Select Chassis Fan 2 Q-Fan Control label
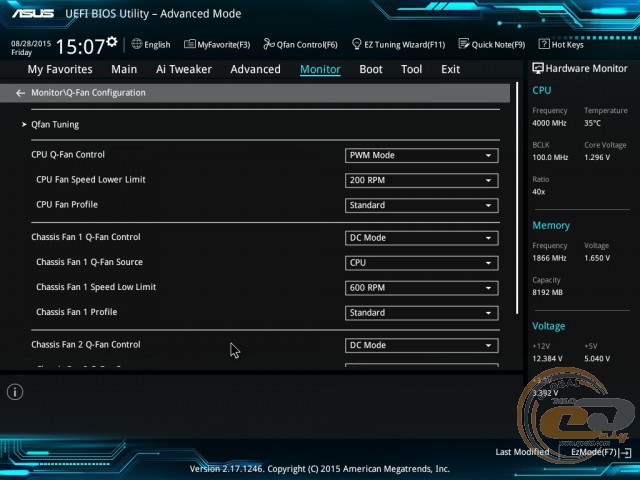The width and height of the screenshot is (640, 480). coord(86,344)
